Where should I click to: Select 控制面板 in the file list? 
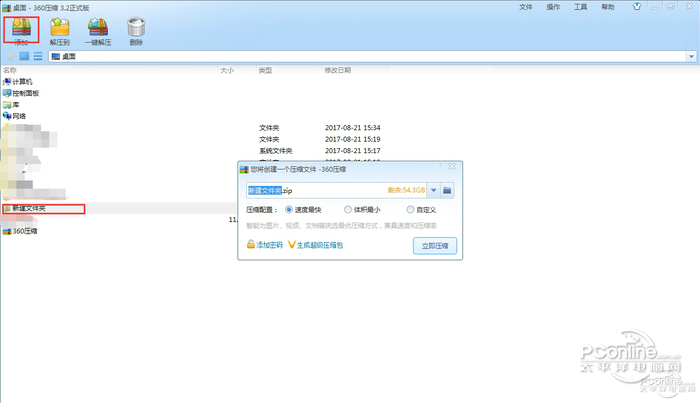(x=21, y=93)
